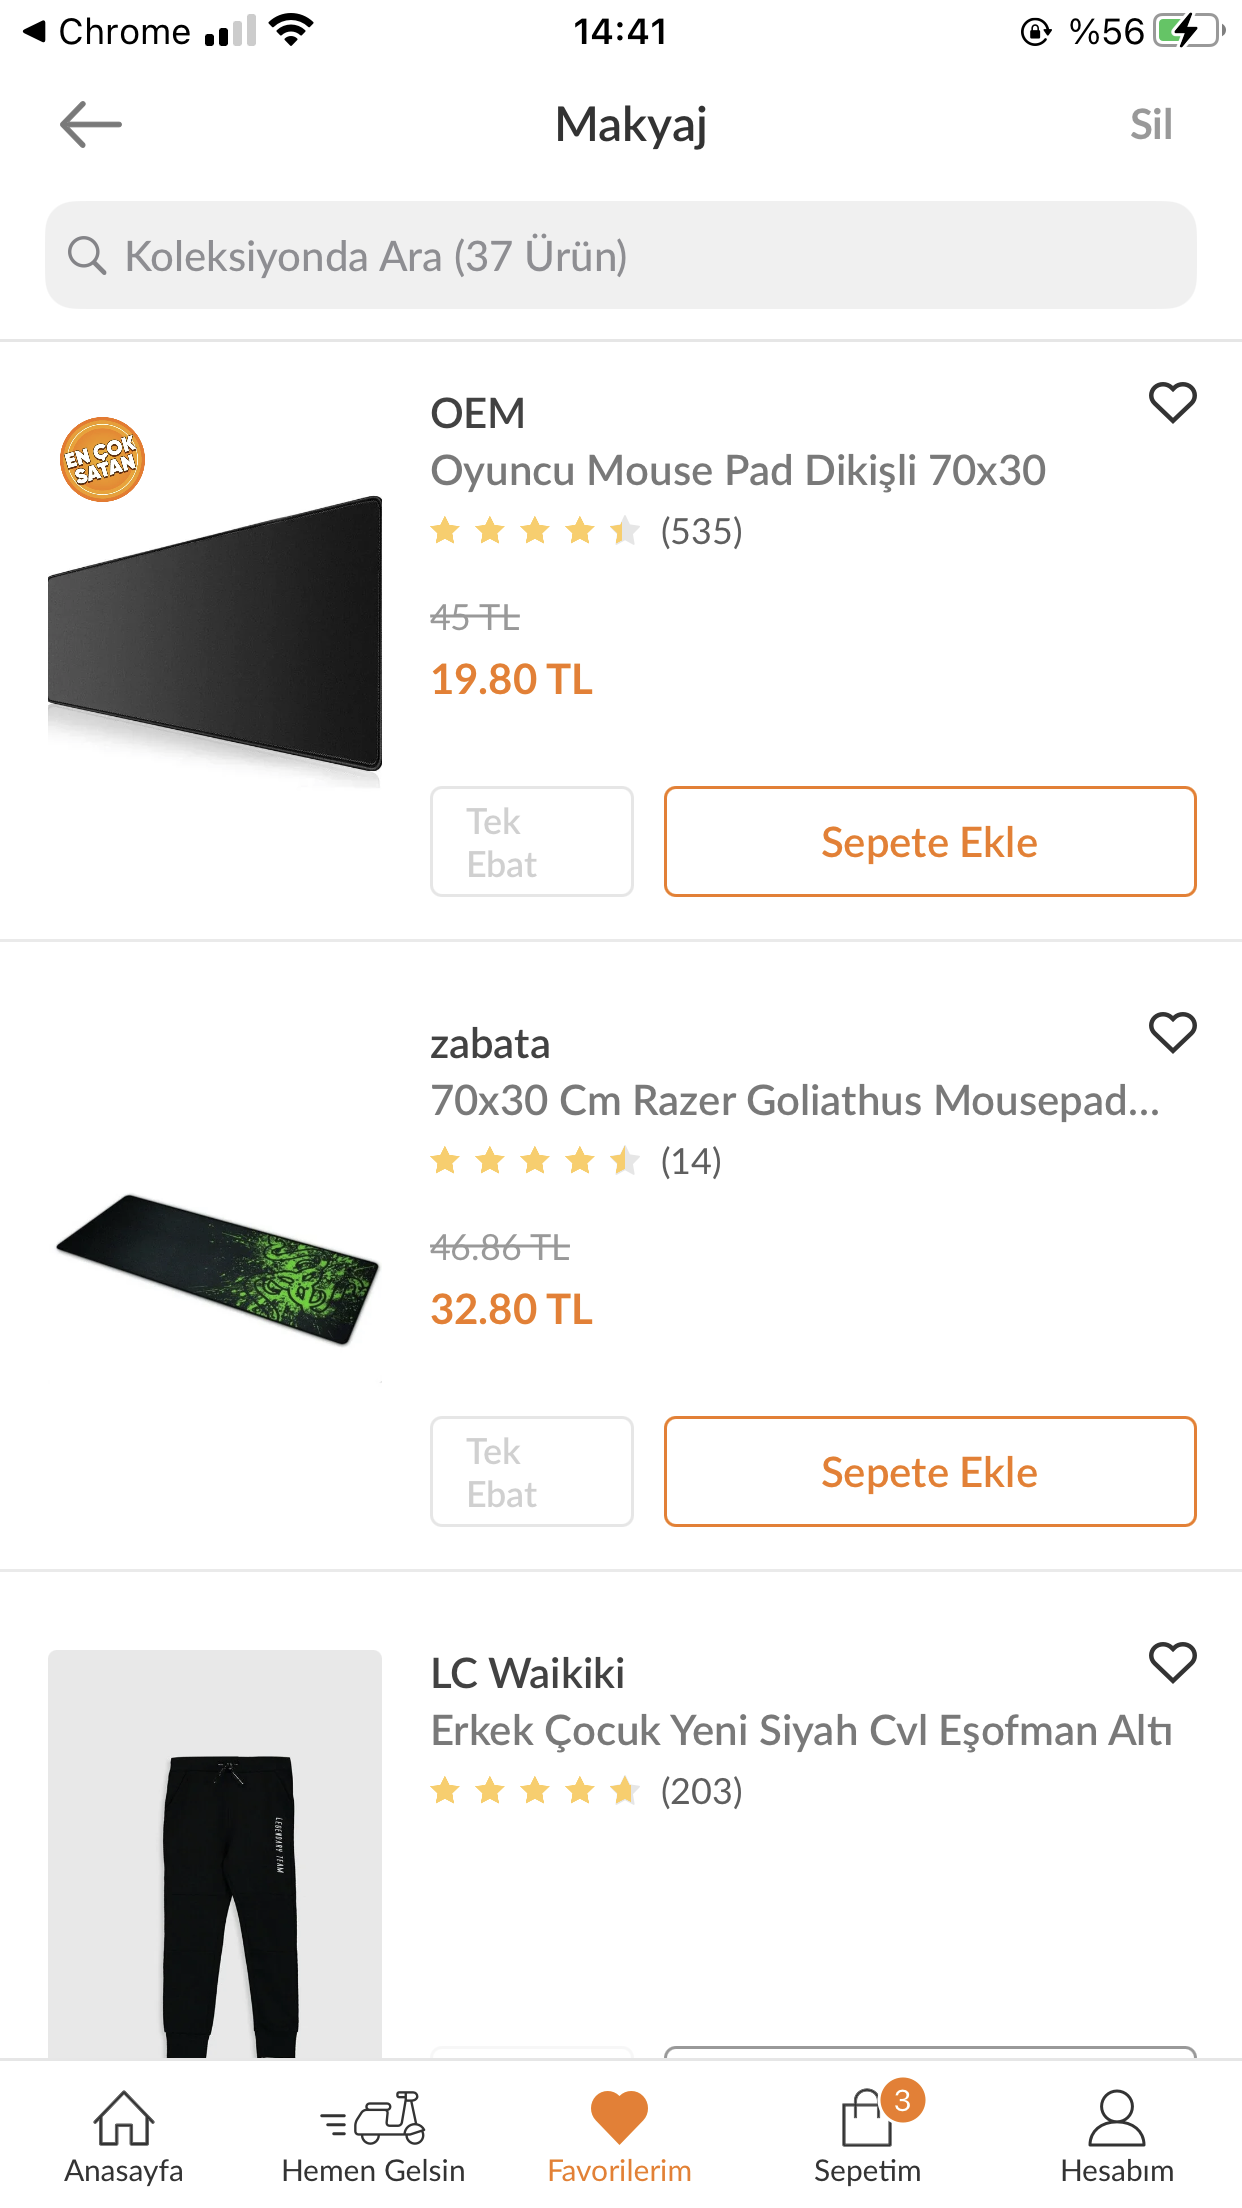
Task: Open the black OEM mouse pad image
Action: 215,632
